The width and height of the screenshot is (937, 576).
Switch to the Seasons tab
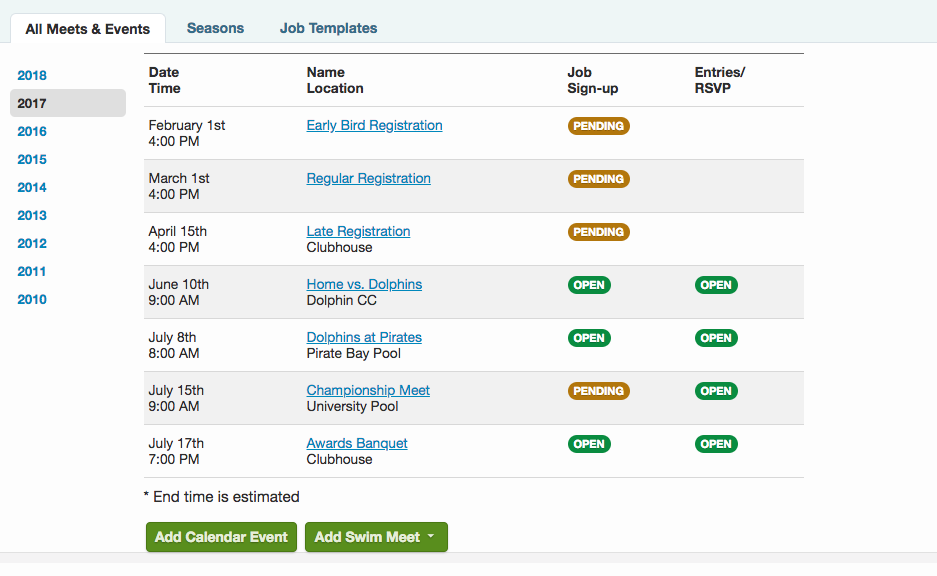click(215, 28)
